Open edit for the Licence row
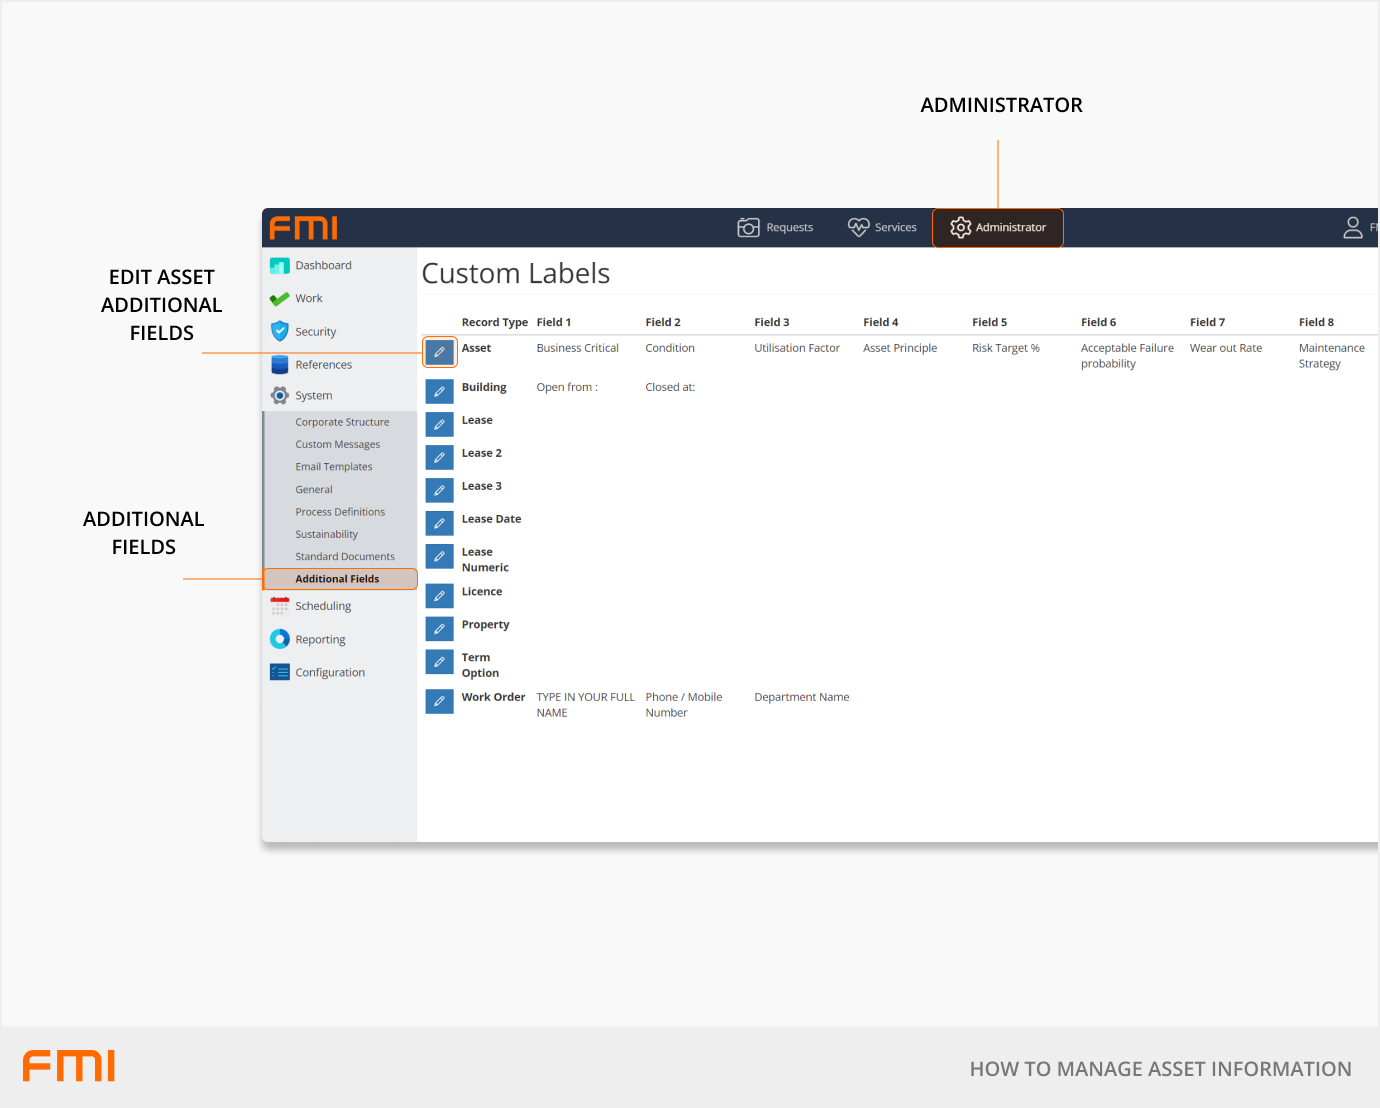The width and height of the screenshot is (1380, 1108). coord(439,596)
